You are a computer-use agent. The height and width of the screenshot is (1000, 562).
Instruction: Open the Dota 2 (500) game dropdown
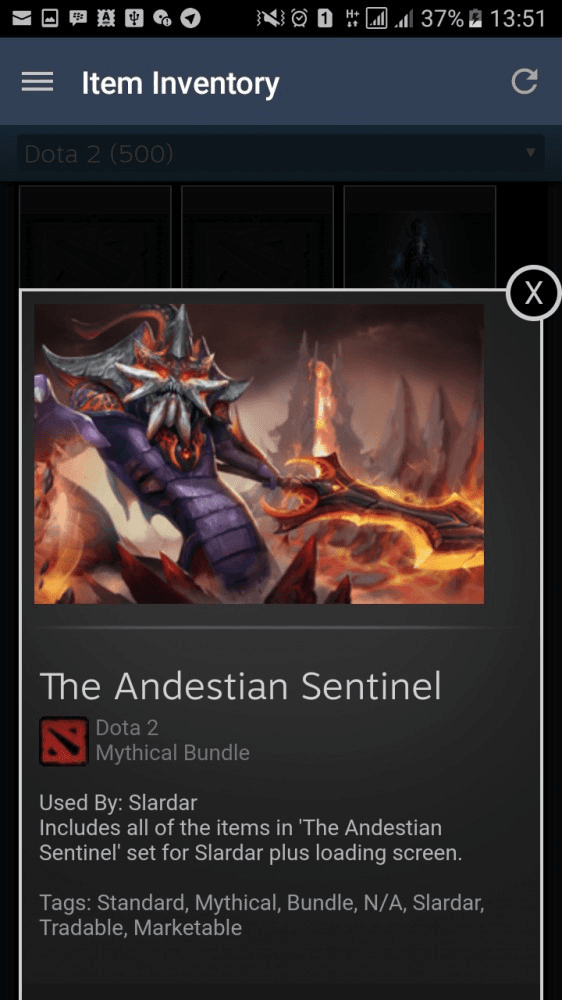281,153
